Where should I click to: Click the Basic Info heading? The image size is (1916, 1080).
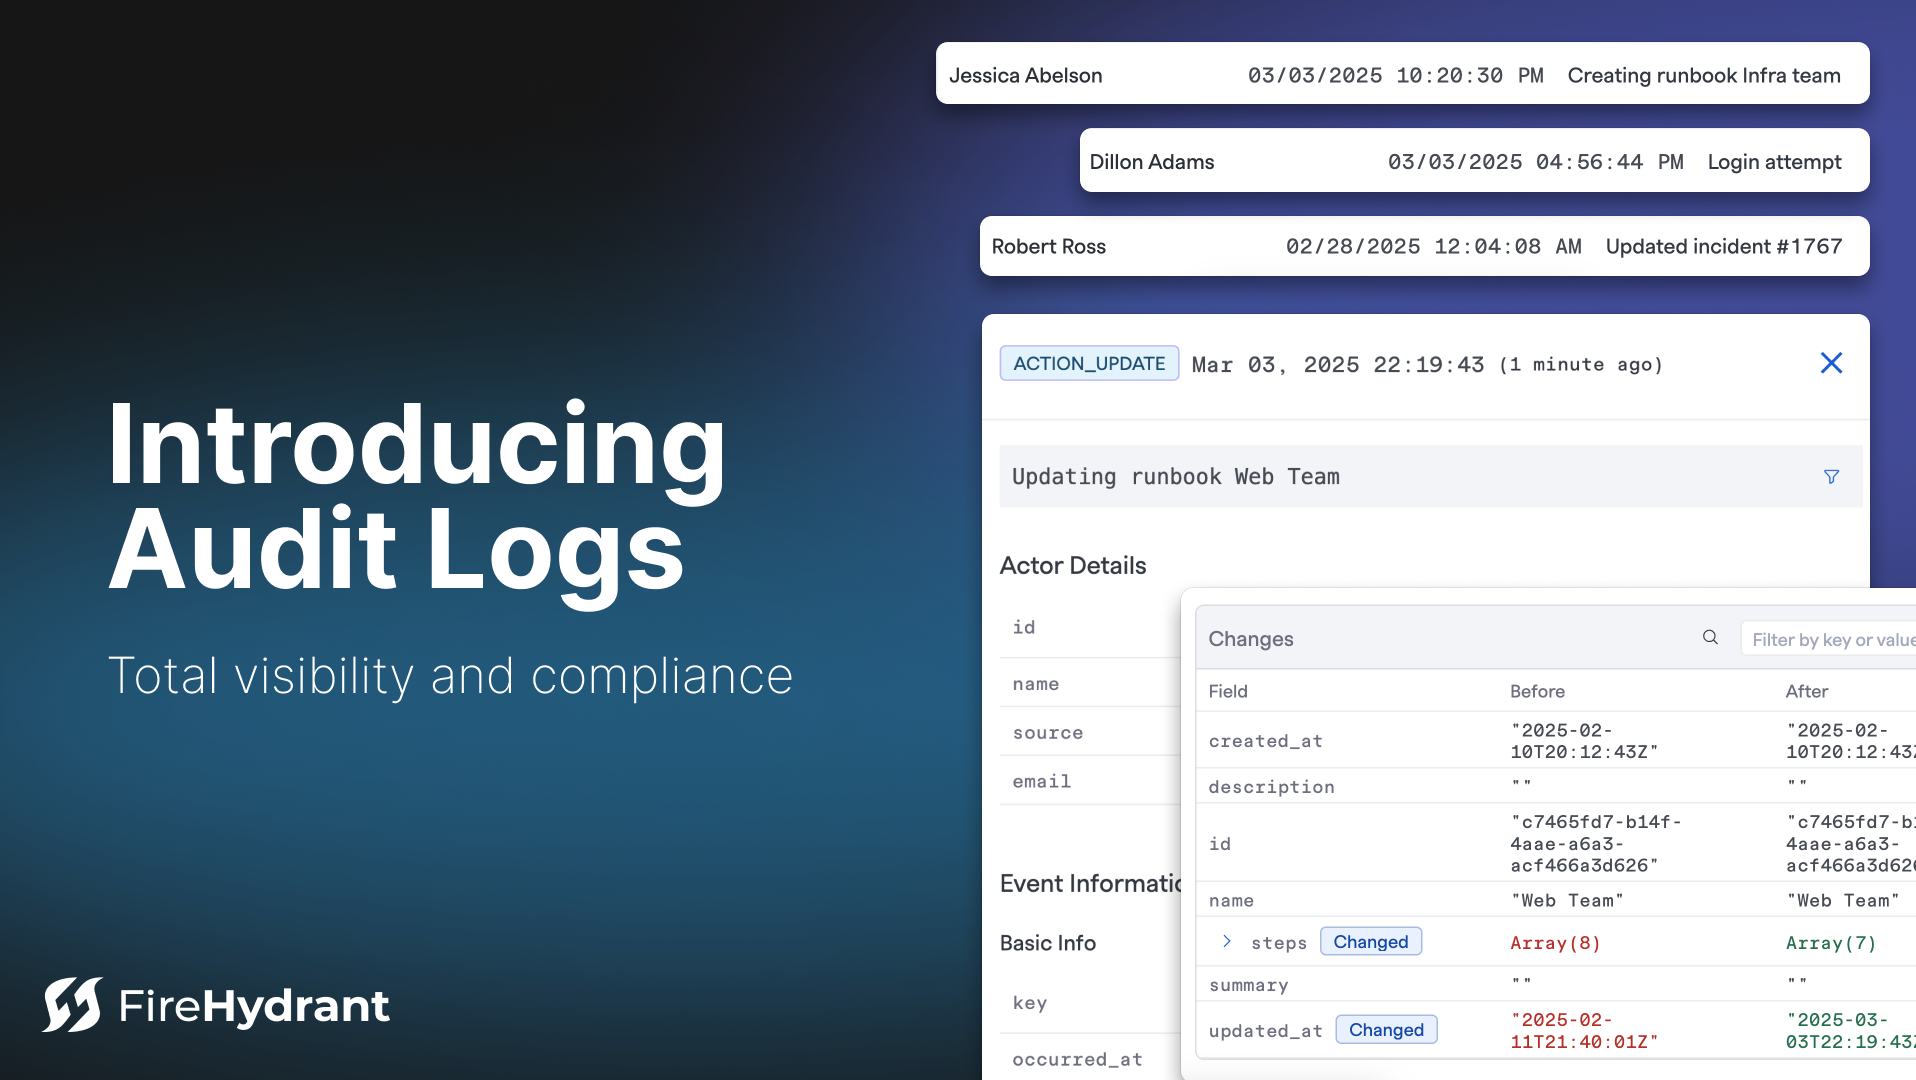click(x=1048, y=943)
